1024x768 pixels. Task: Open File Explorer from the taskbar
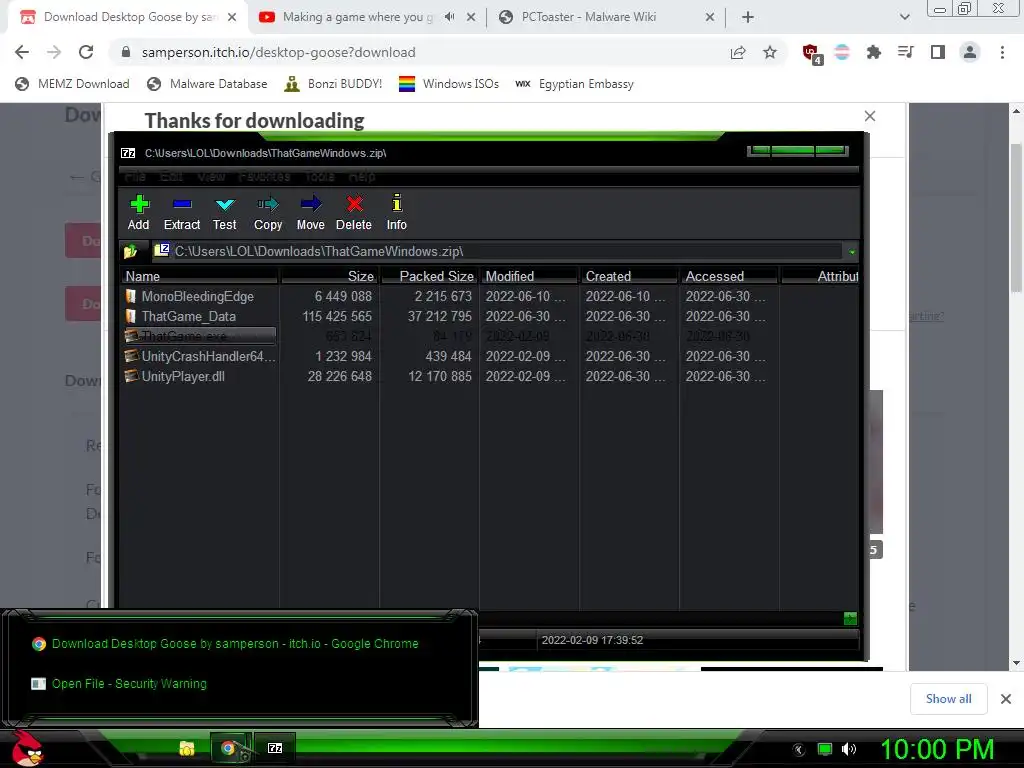pos(187,748)
